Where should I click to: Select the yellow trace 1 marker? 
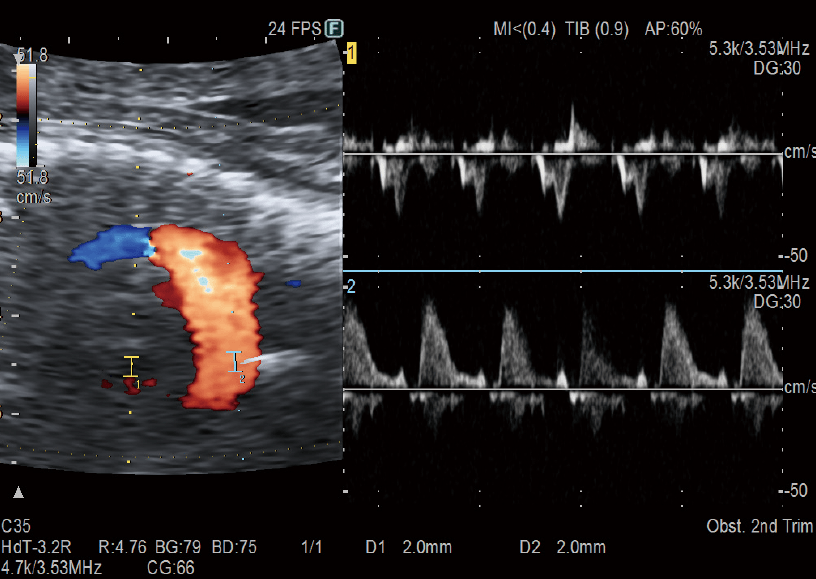click(351, 54)
